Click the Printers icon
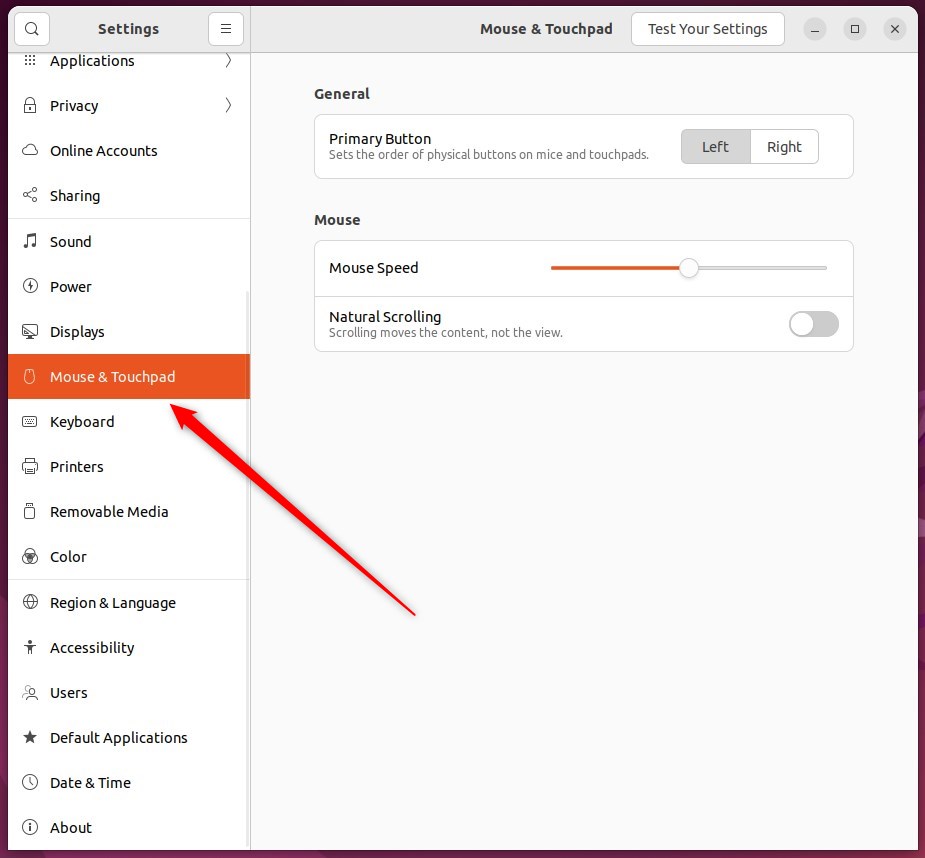Viewport: 925px width, 858px height. pyautogui.click(x=28, y=466)
